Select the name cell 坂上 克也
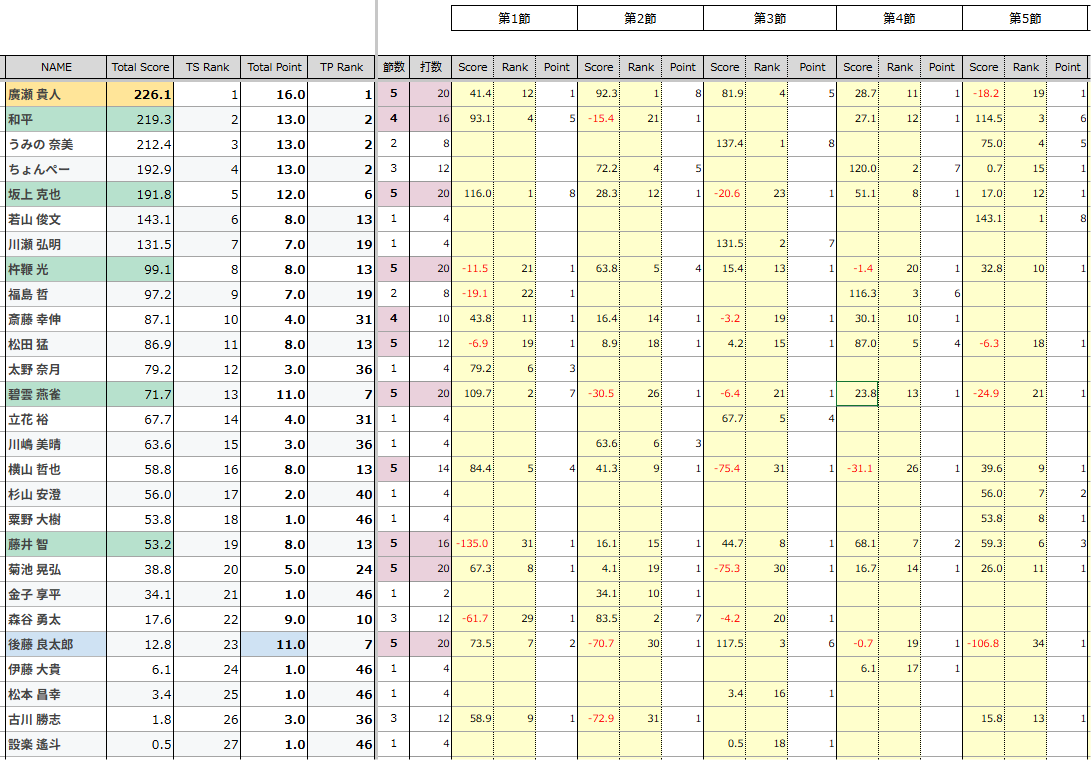This screenshot has width=1091, height=760. point(56,195)
